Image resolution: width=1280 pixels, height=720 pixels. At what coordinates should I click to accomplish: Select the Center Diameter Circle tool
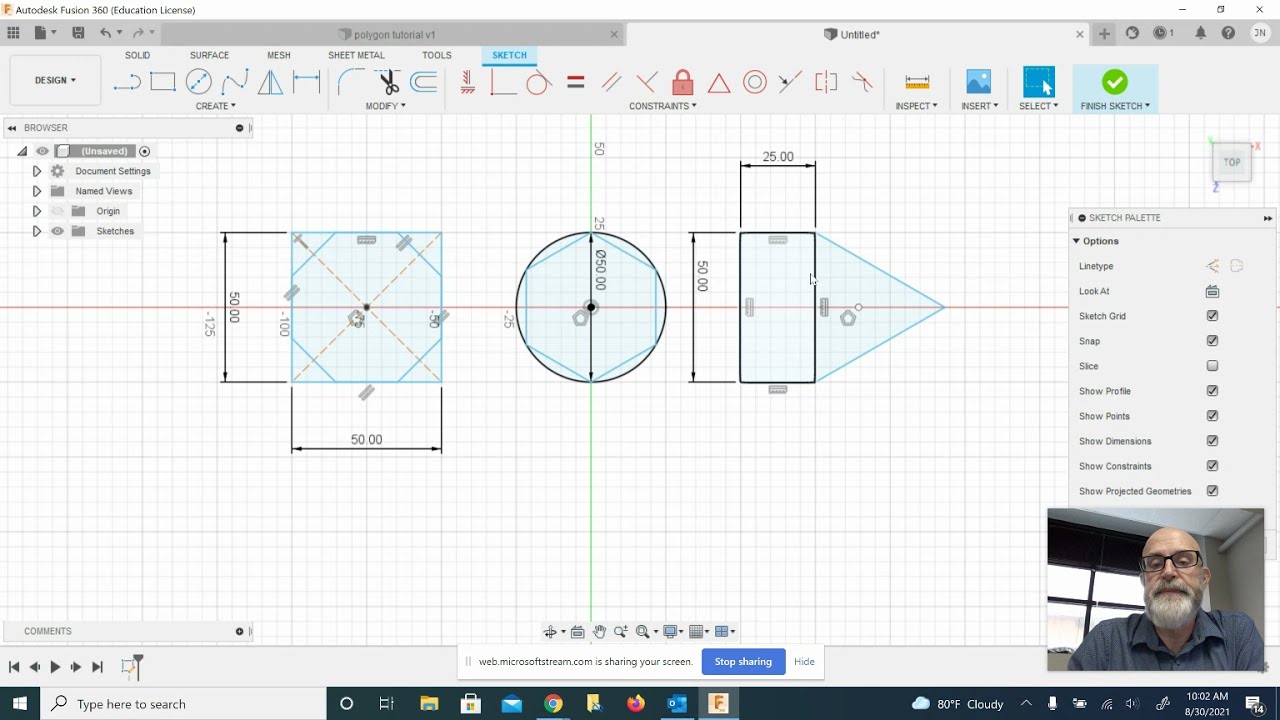(199, 82)
